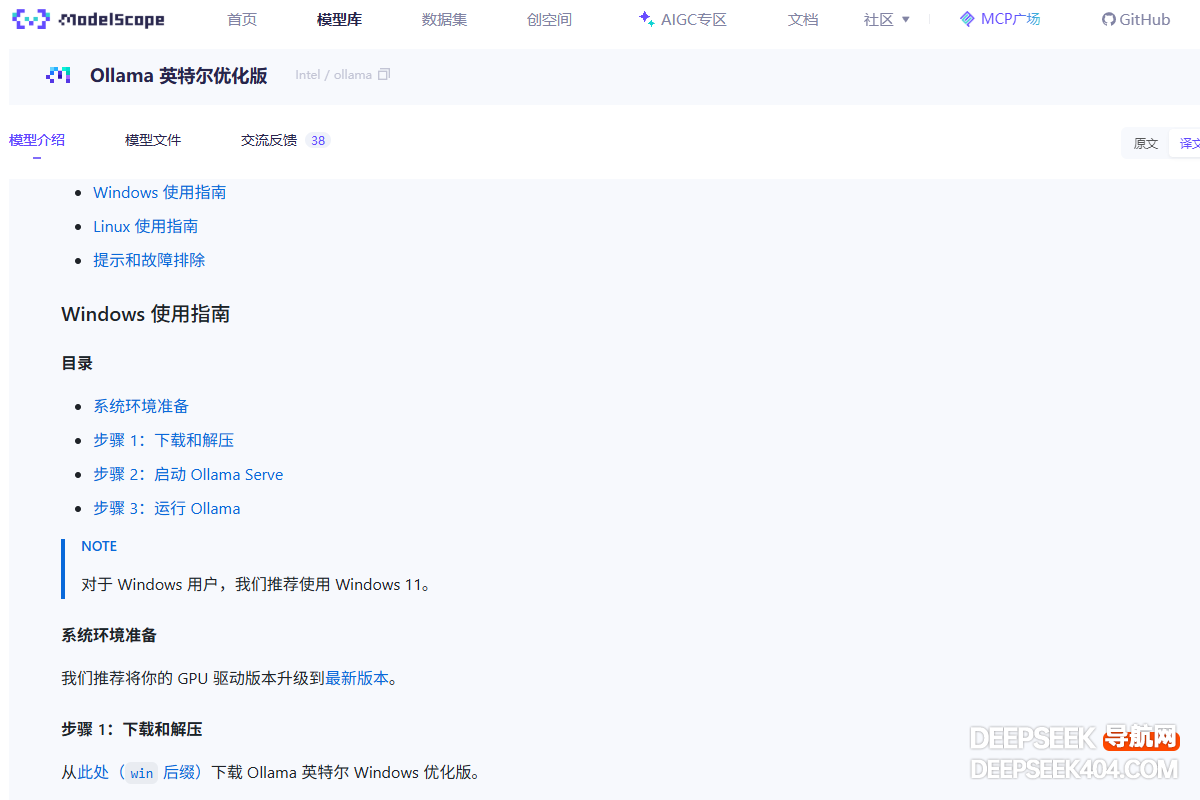
Task: Click the ModelScope logo
Action: point(88,19)
